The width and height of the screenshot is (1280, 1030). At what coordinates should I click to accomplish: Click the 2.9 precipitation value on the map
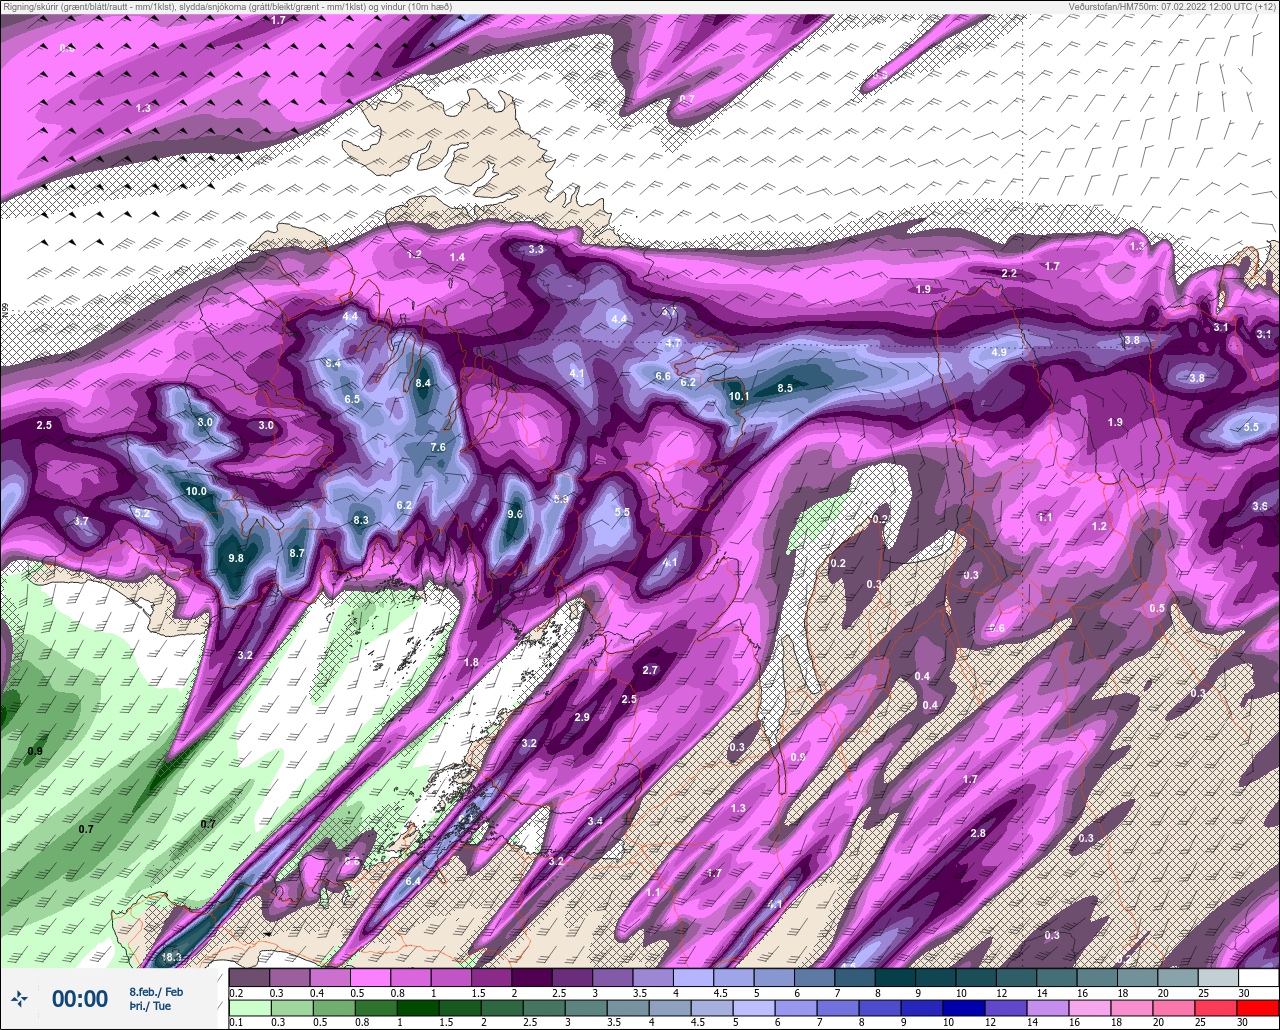tap(582, 717)
